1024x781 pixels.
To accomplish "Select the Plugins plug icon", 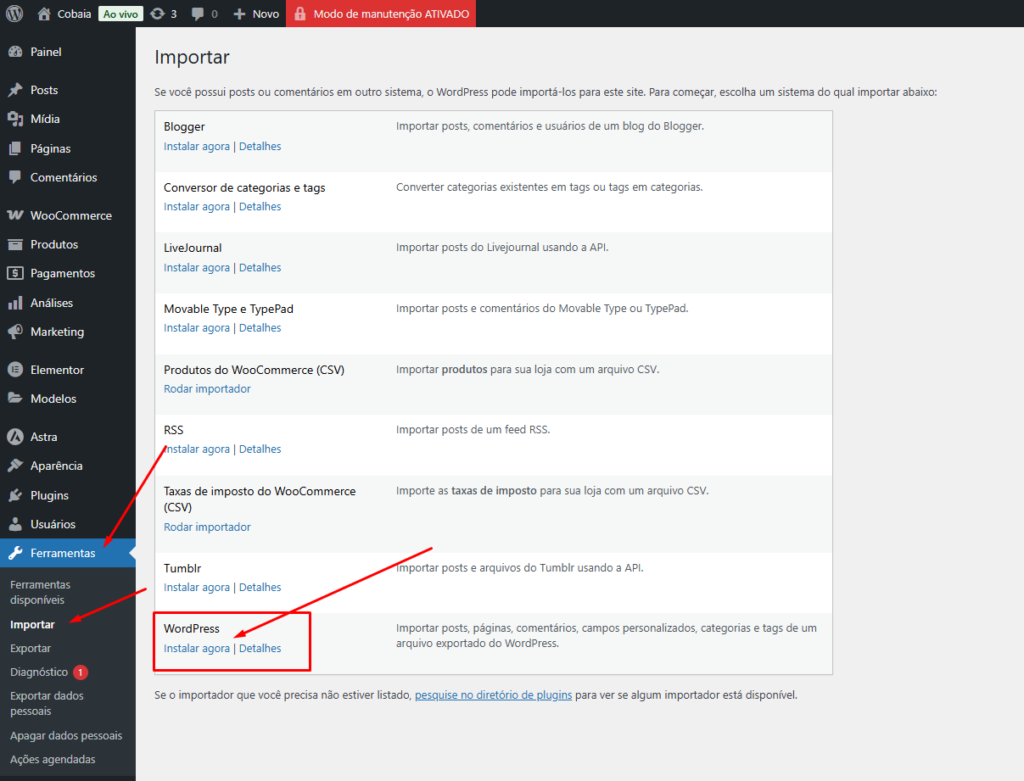I will (x=17, y=494).
